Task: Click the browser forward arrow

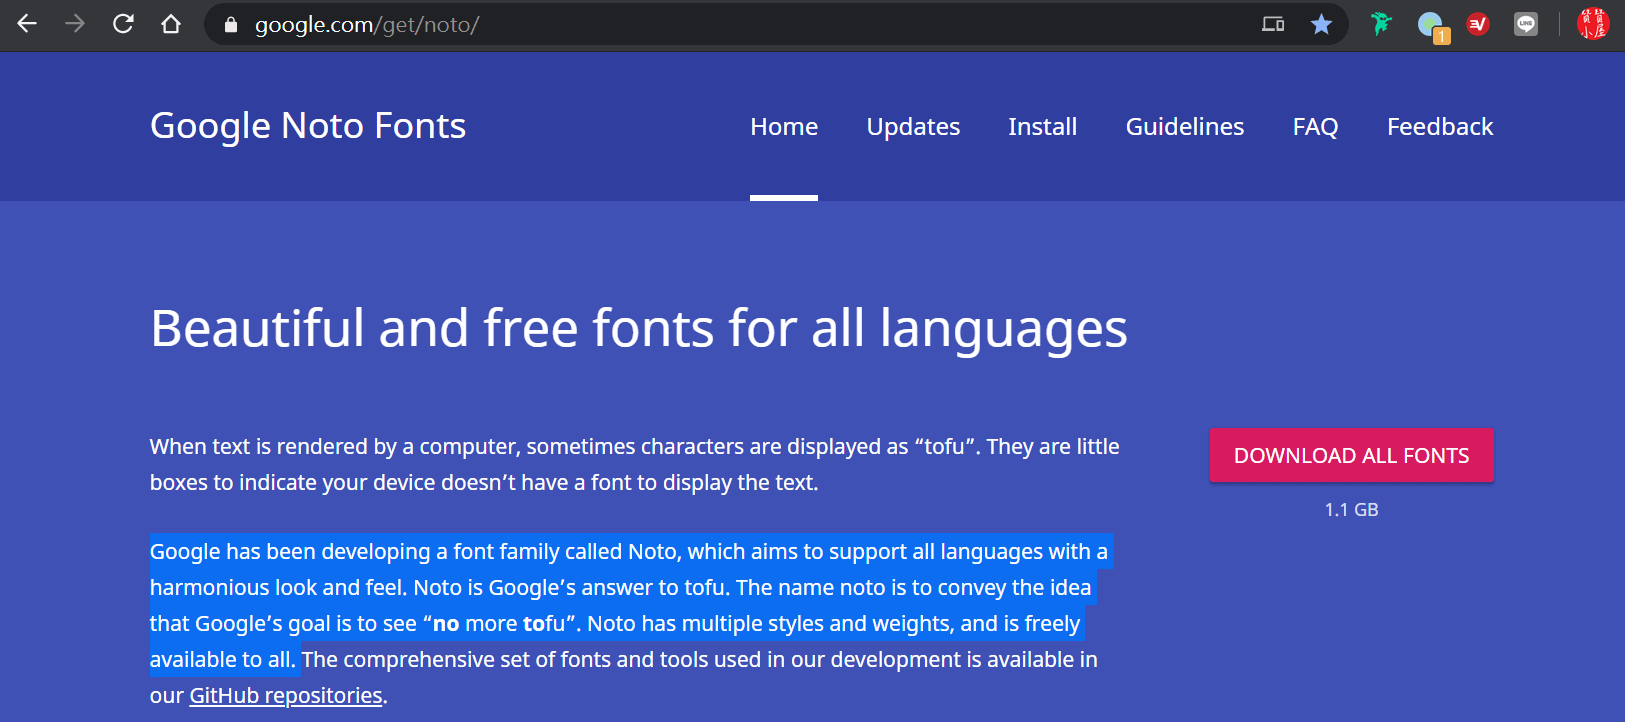Action: (x=75, y=24)
